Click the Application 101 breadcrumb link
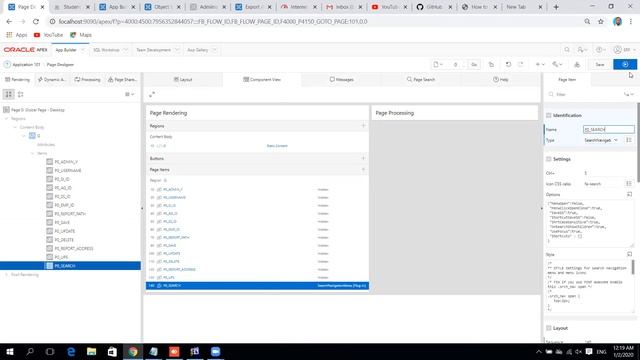The width and height of the screenshot is (640, 360). pos(26,64)
